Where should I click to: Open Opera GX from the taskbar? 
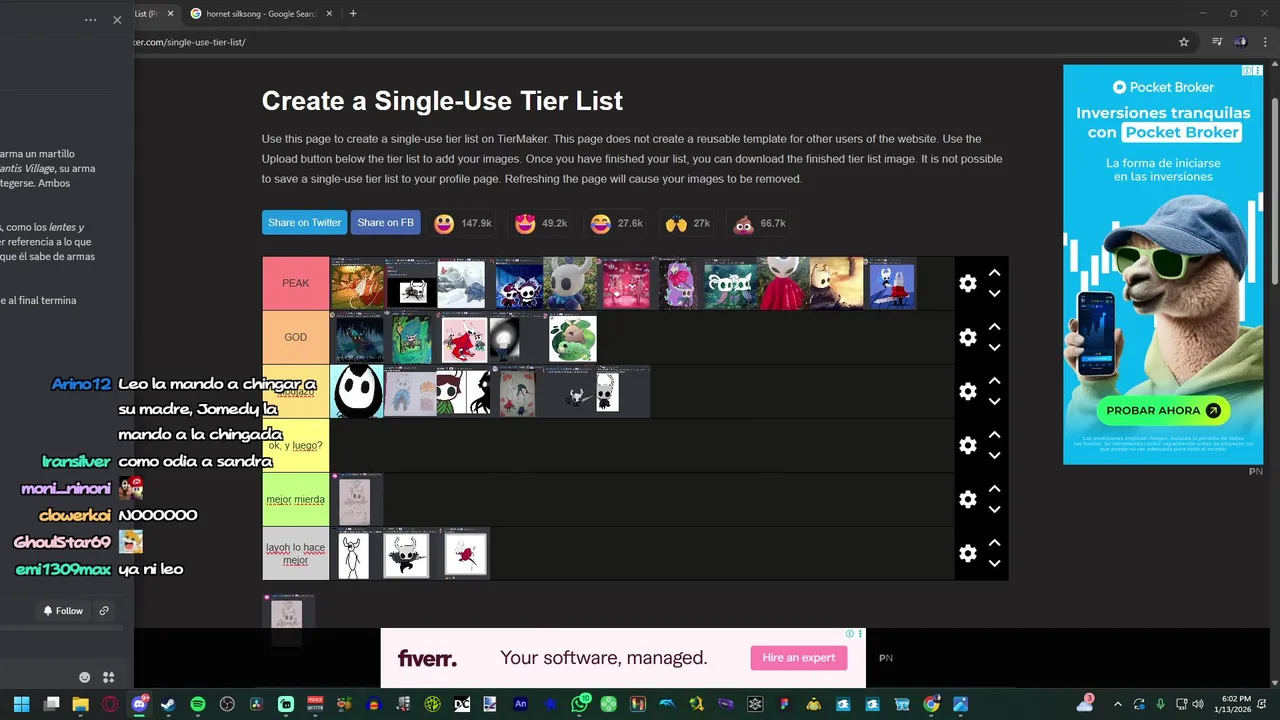click(x=109, y=704)
